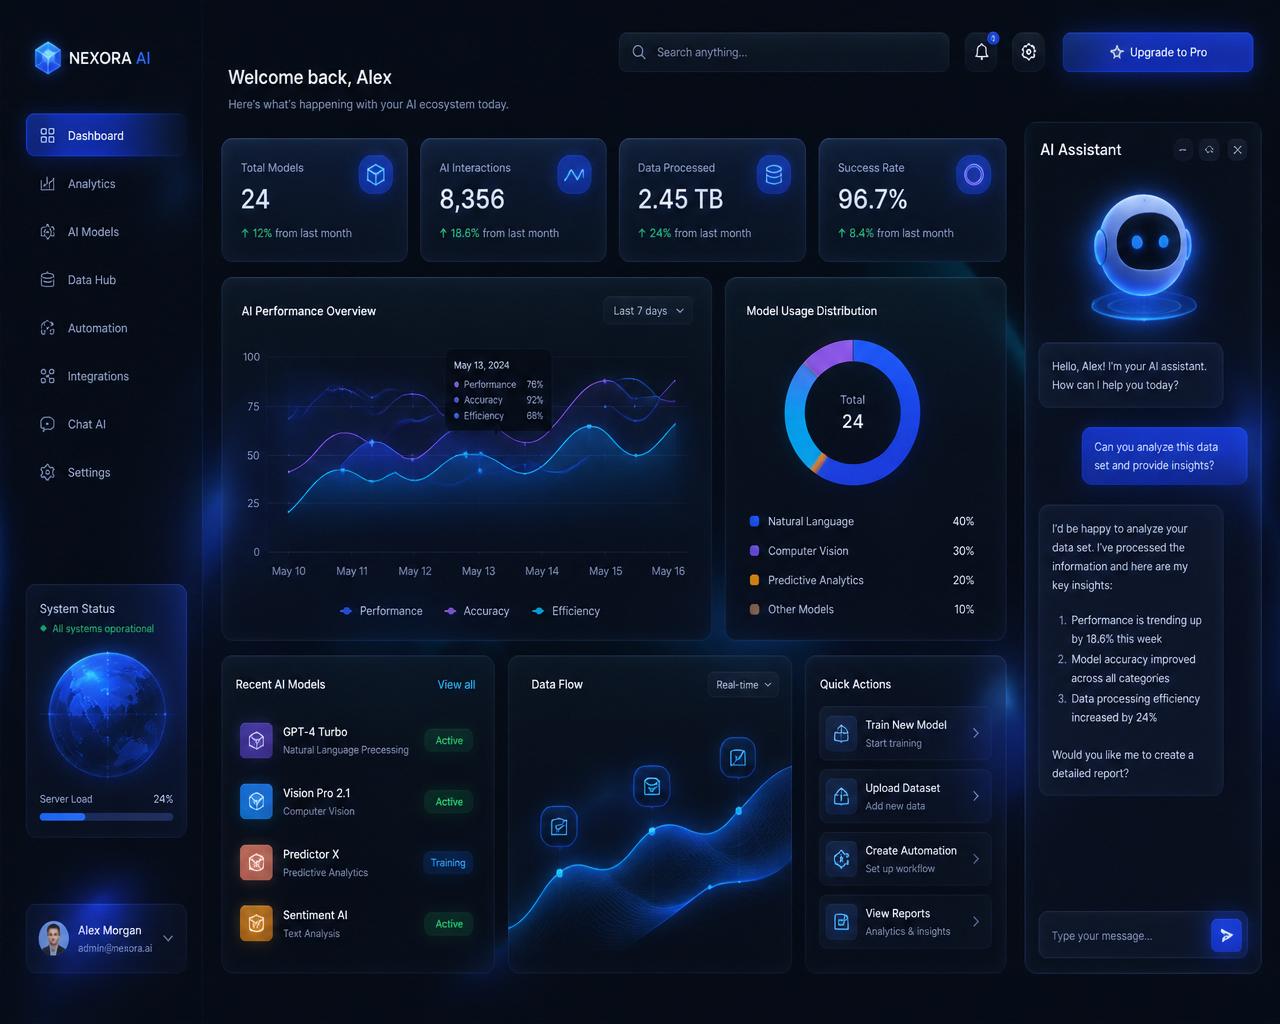Open the Last 7 days dropdown
The image size is (1280, 1024).
(x=648, y=311)
